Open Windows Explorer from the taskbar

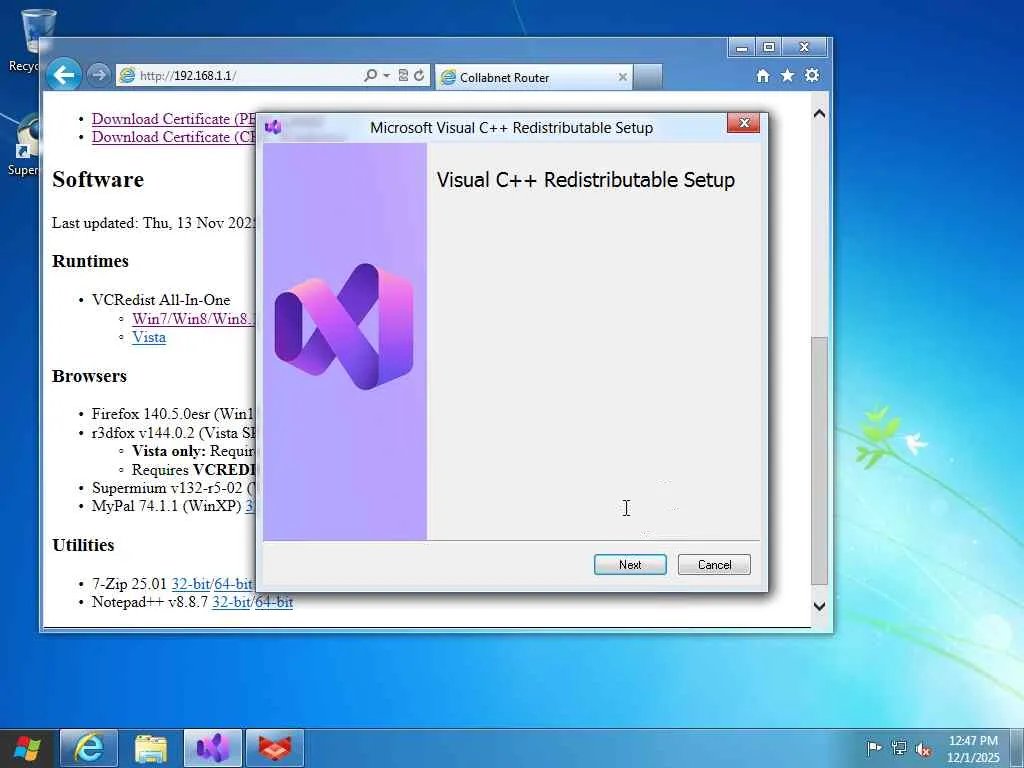(151, 748)
